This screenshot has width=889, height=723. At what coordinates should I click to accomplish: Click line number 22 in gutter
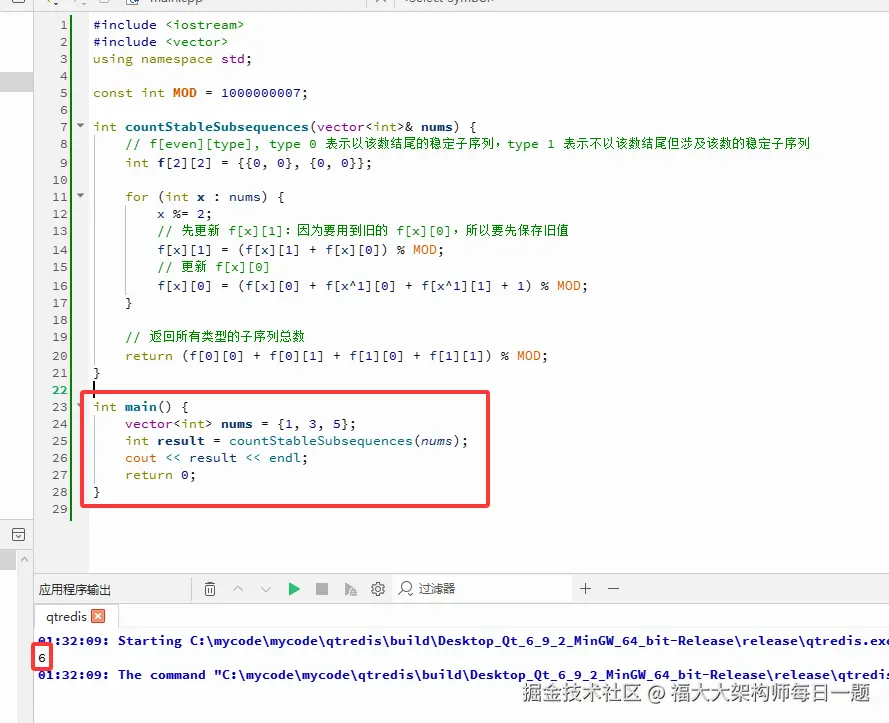pos(60,390)
